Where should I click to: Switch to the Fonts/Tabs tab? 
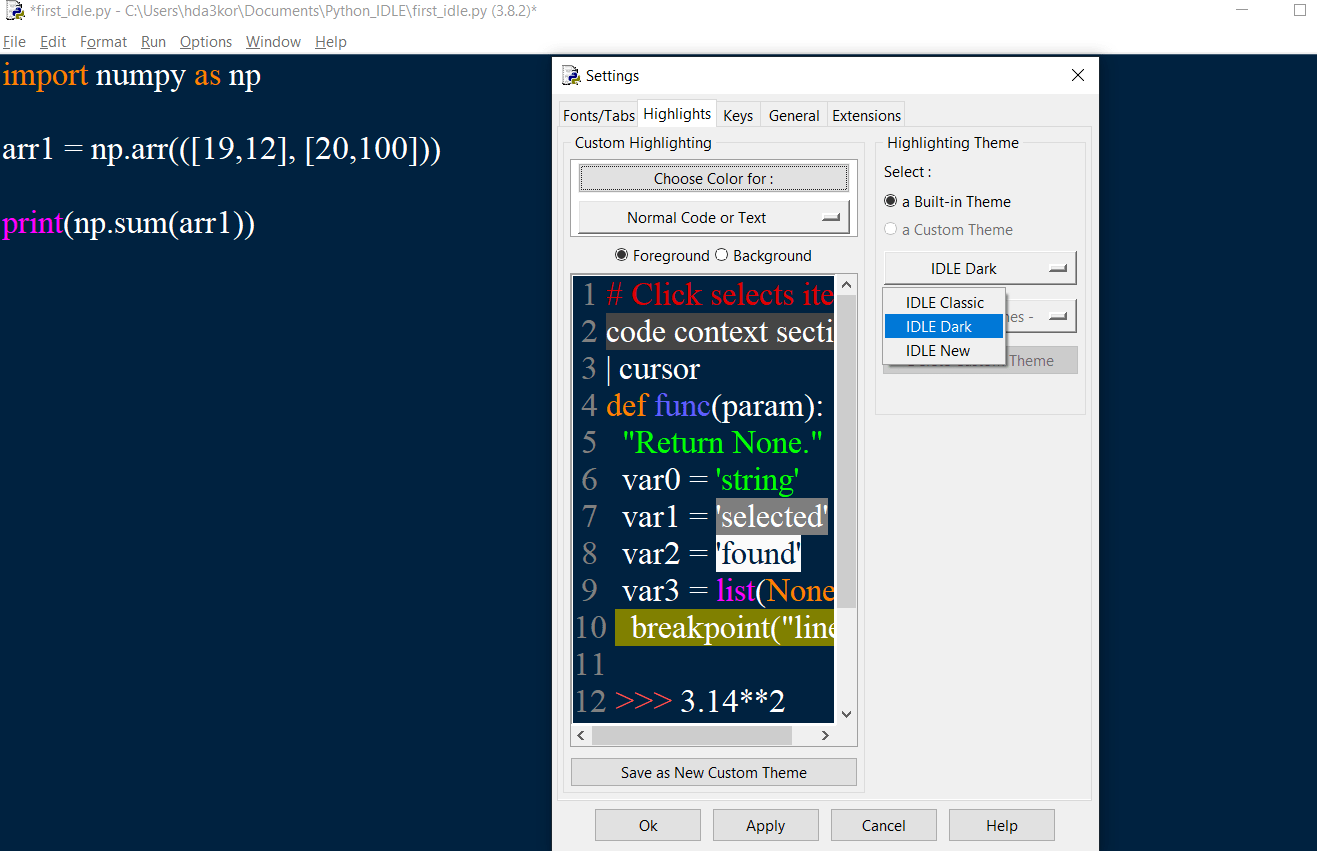[x=599, y=116]
